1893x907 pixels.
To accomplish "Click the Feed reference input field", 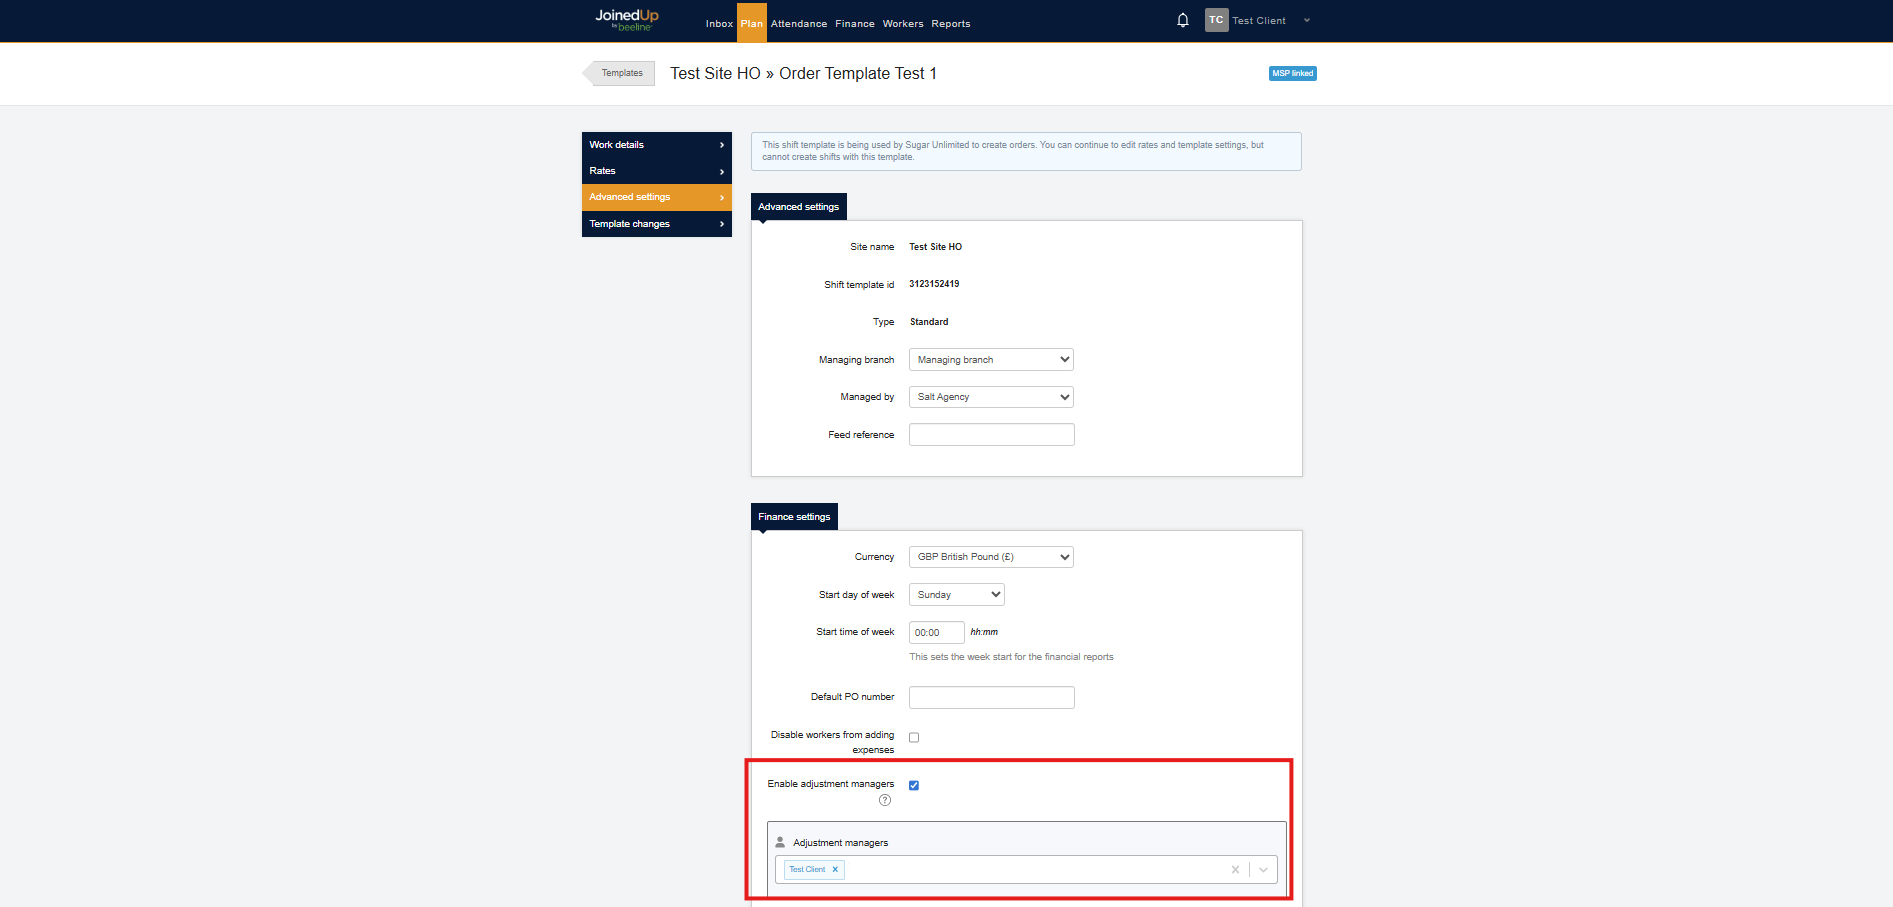I will pos(991,435).
